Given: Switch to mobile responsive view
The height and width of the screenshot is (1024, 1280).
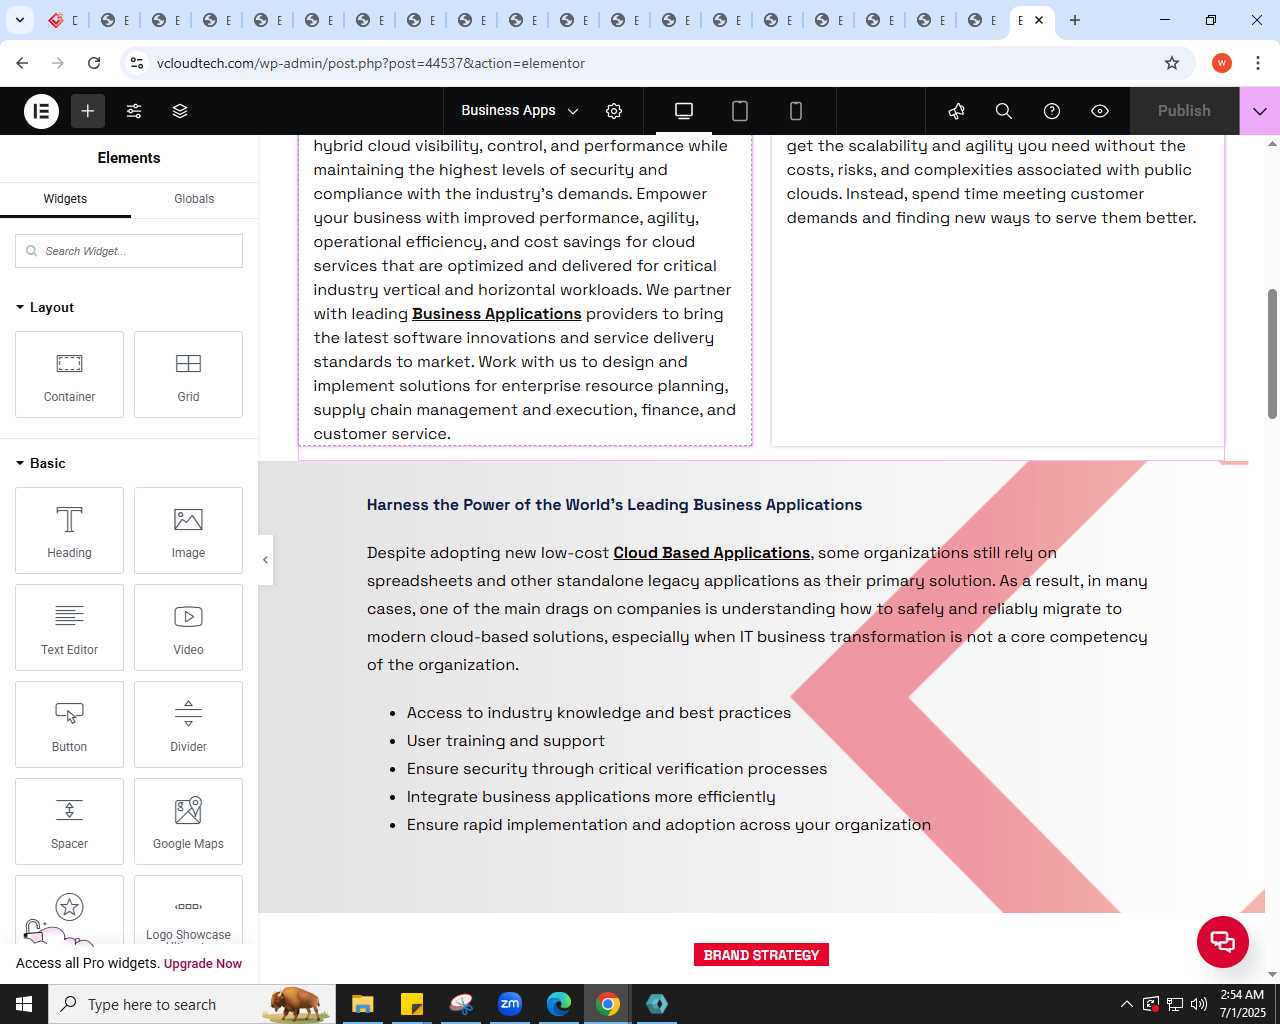Looking at the screenshot, I should pos(796,111).
